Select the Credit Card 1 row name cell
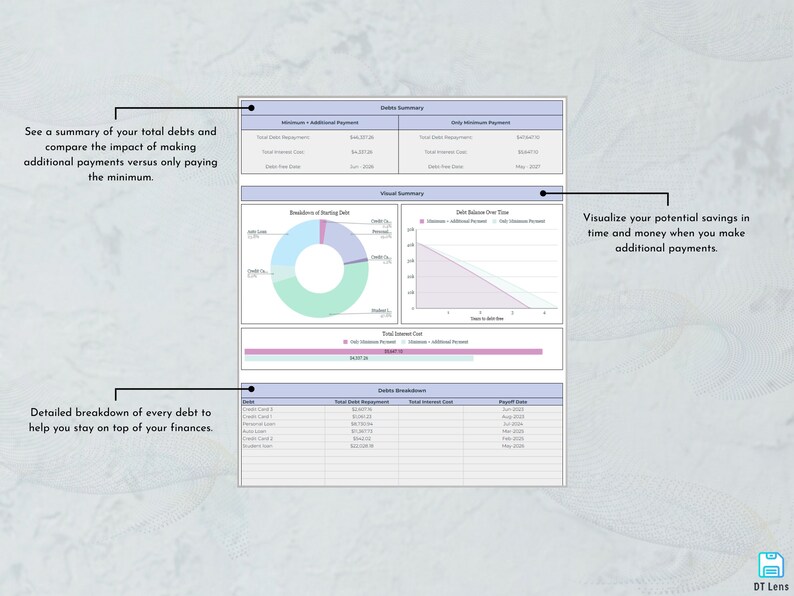The image size is (794, 596). coord(283,416)
